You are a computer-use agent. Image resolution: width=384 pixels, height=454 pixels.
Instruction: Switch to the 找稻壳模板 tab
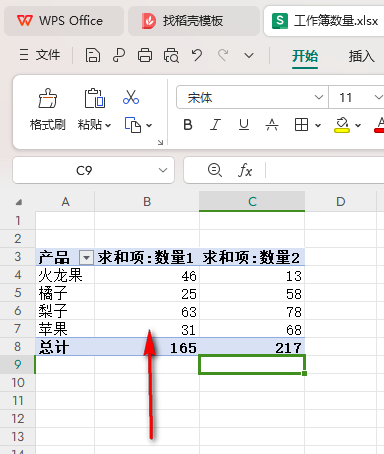194,21
